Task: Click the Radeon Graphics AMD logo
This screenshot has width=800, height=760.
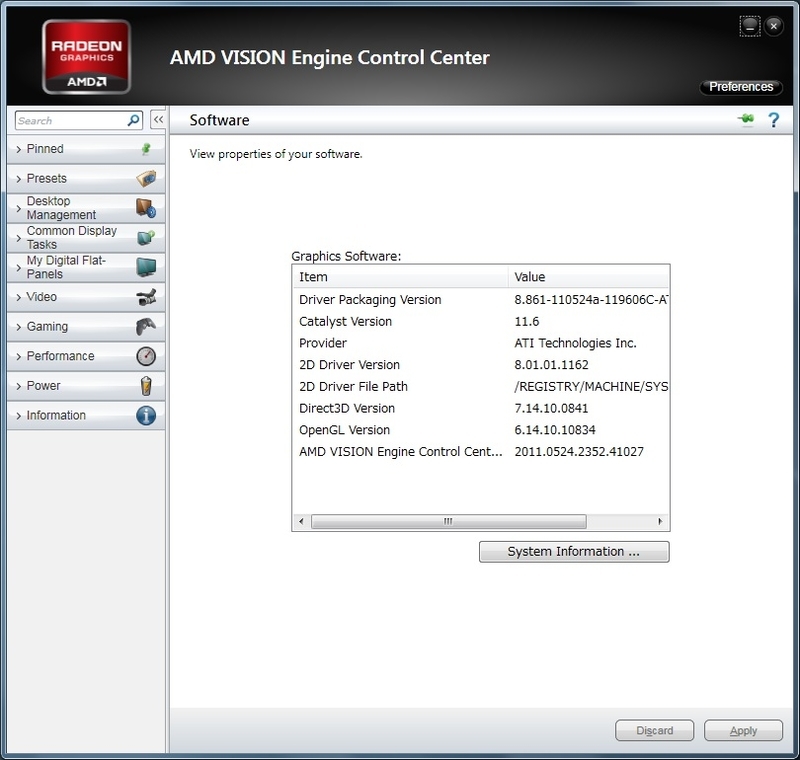Action: coord(86,57)
